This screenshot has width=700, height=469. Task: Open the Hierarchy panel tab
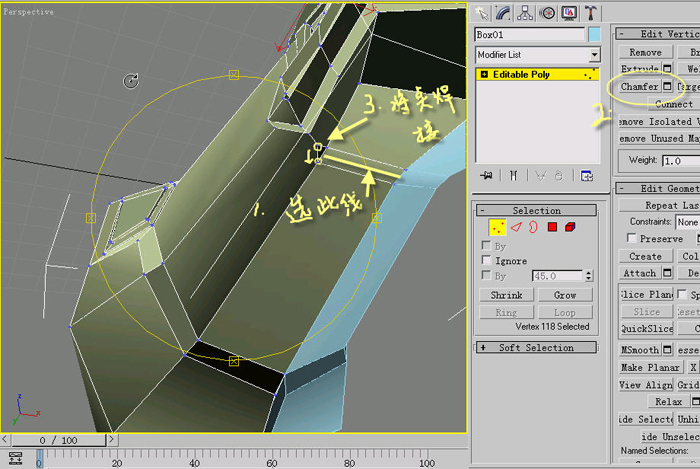pyautogui.click(x=525, y=13)
